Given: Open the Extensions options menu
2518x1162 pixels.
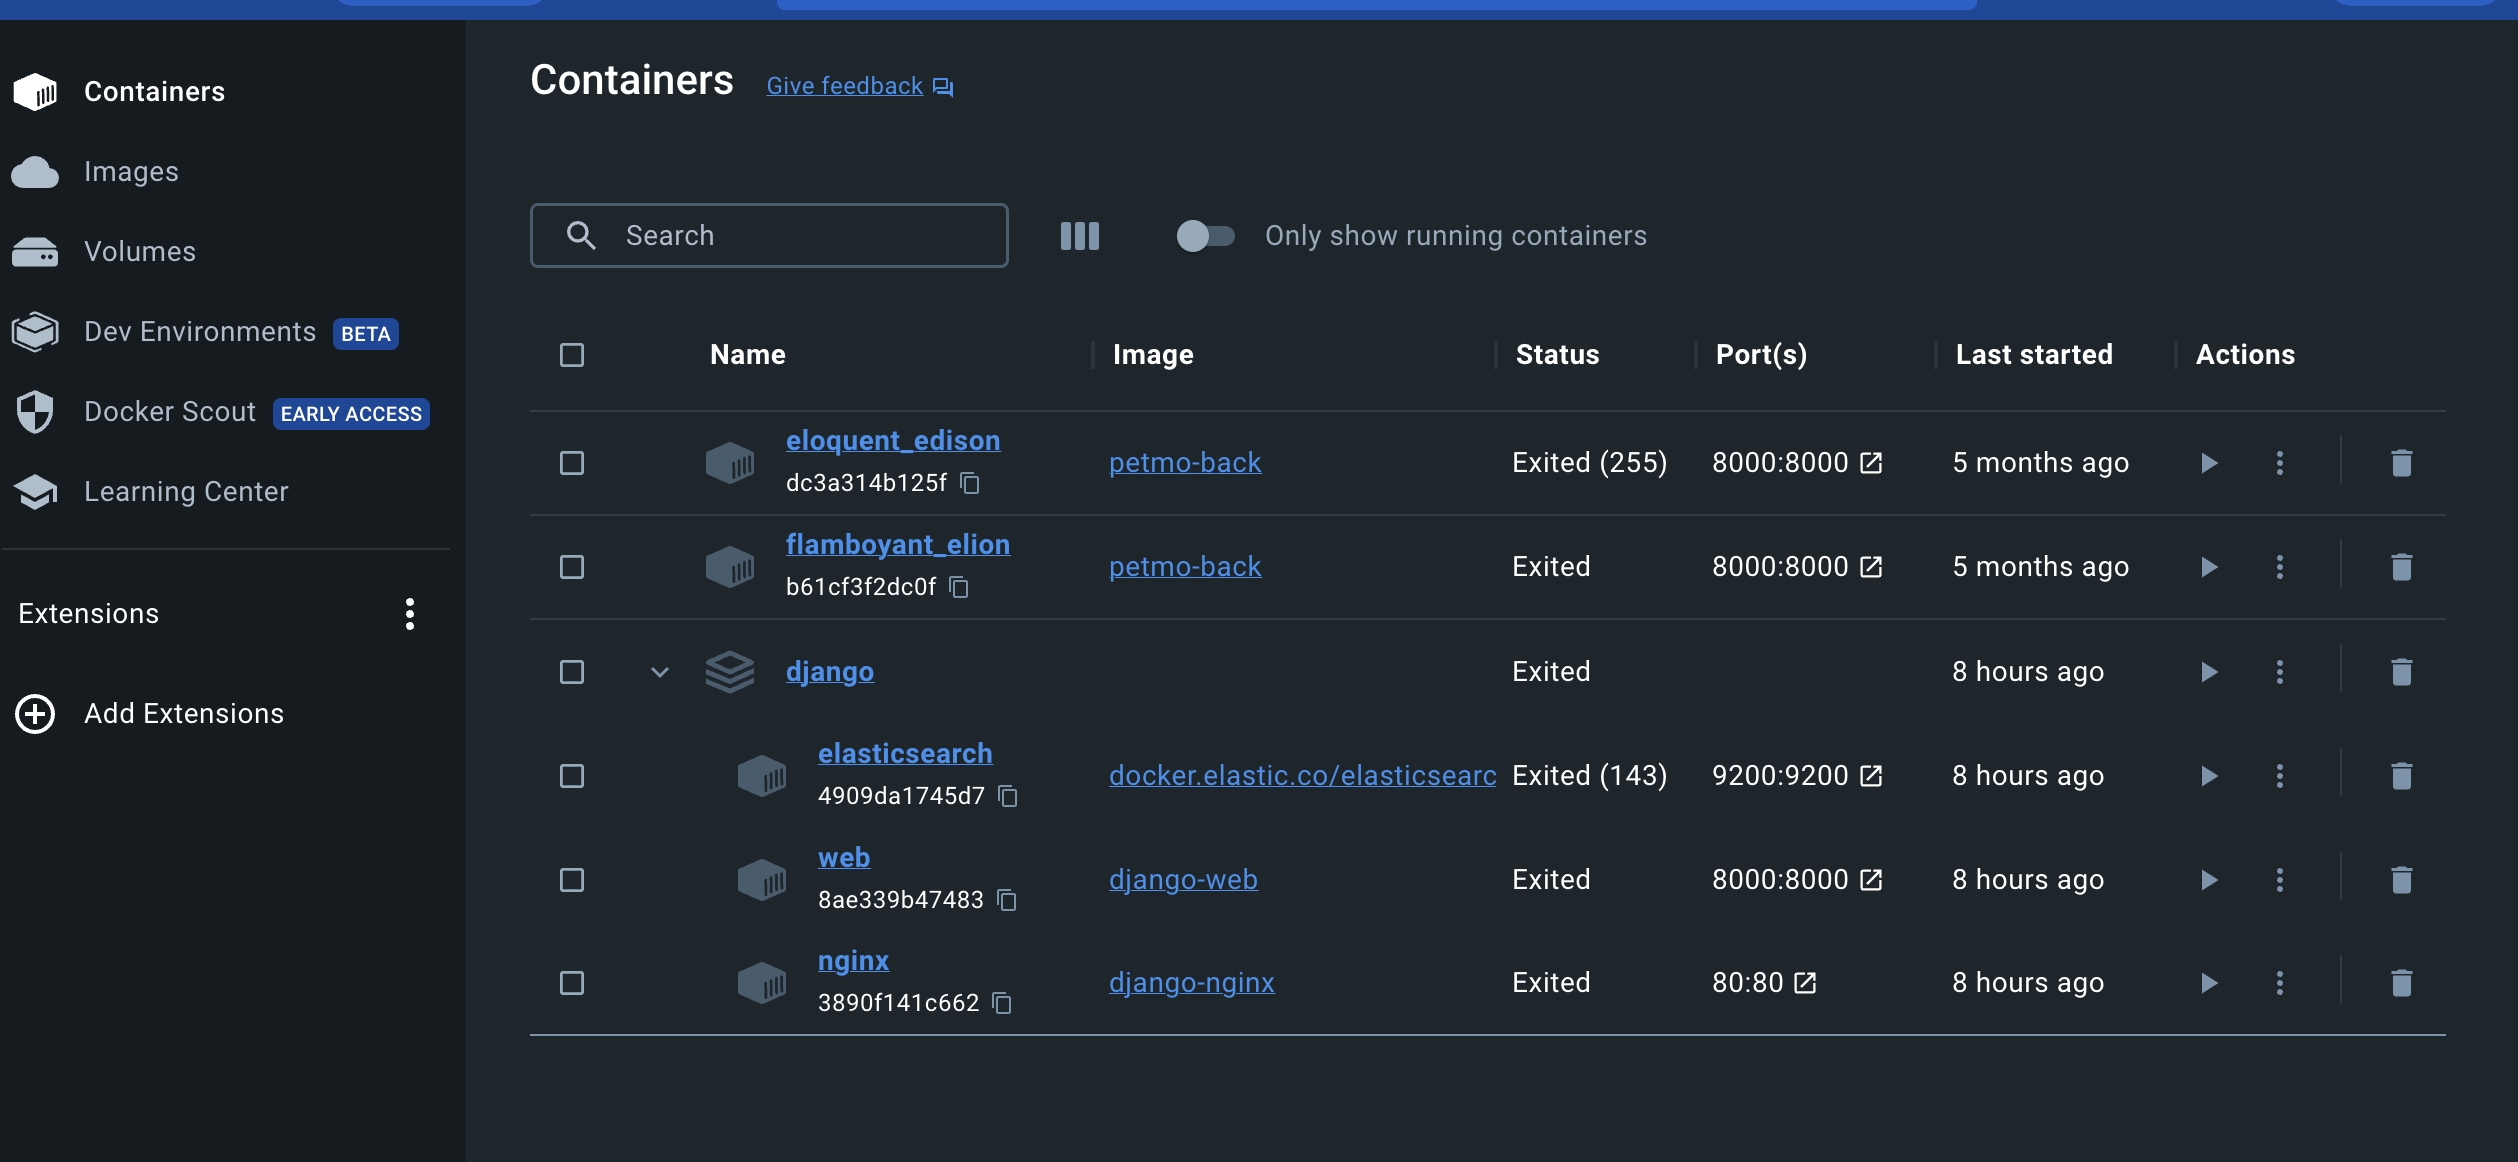Looking at the screenshot, I should pyautogui.click(x=410, y=614).
